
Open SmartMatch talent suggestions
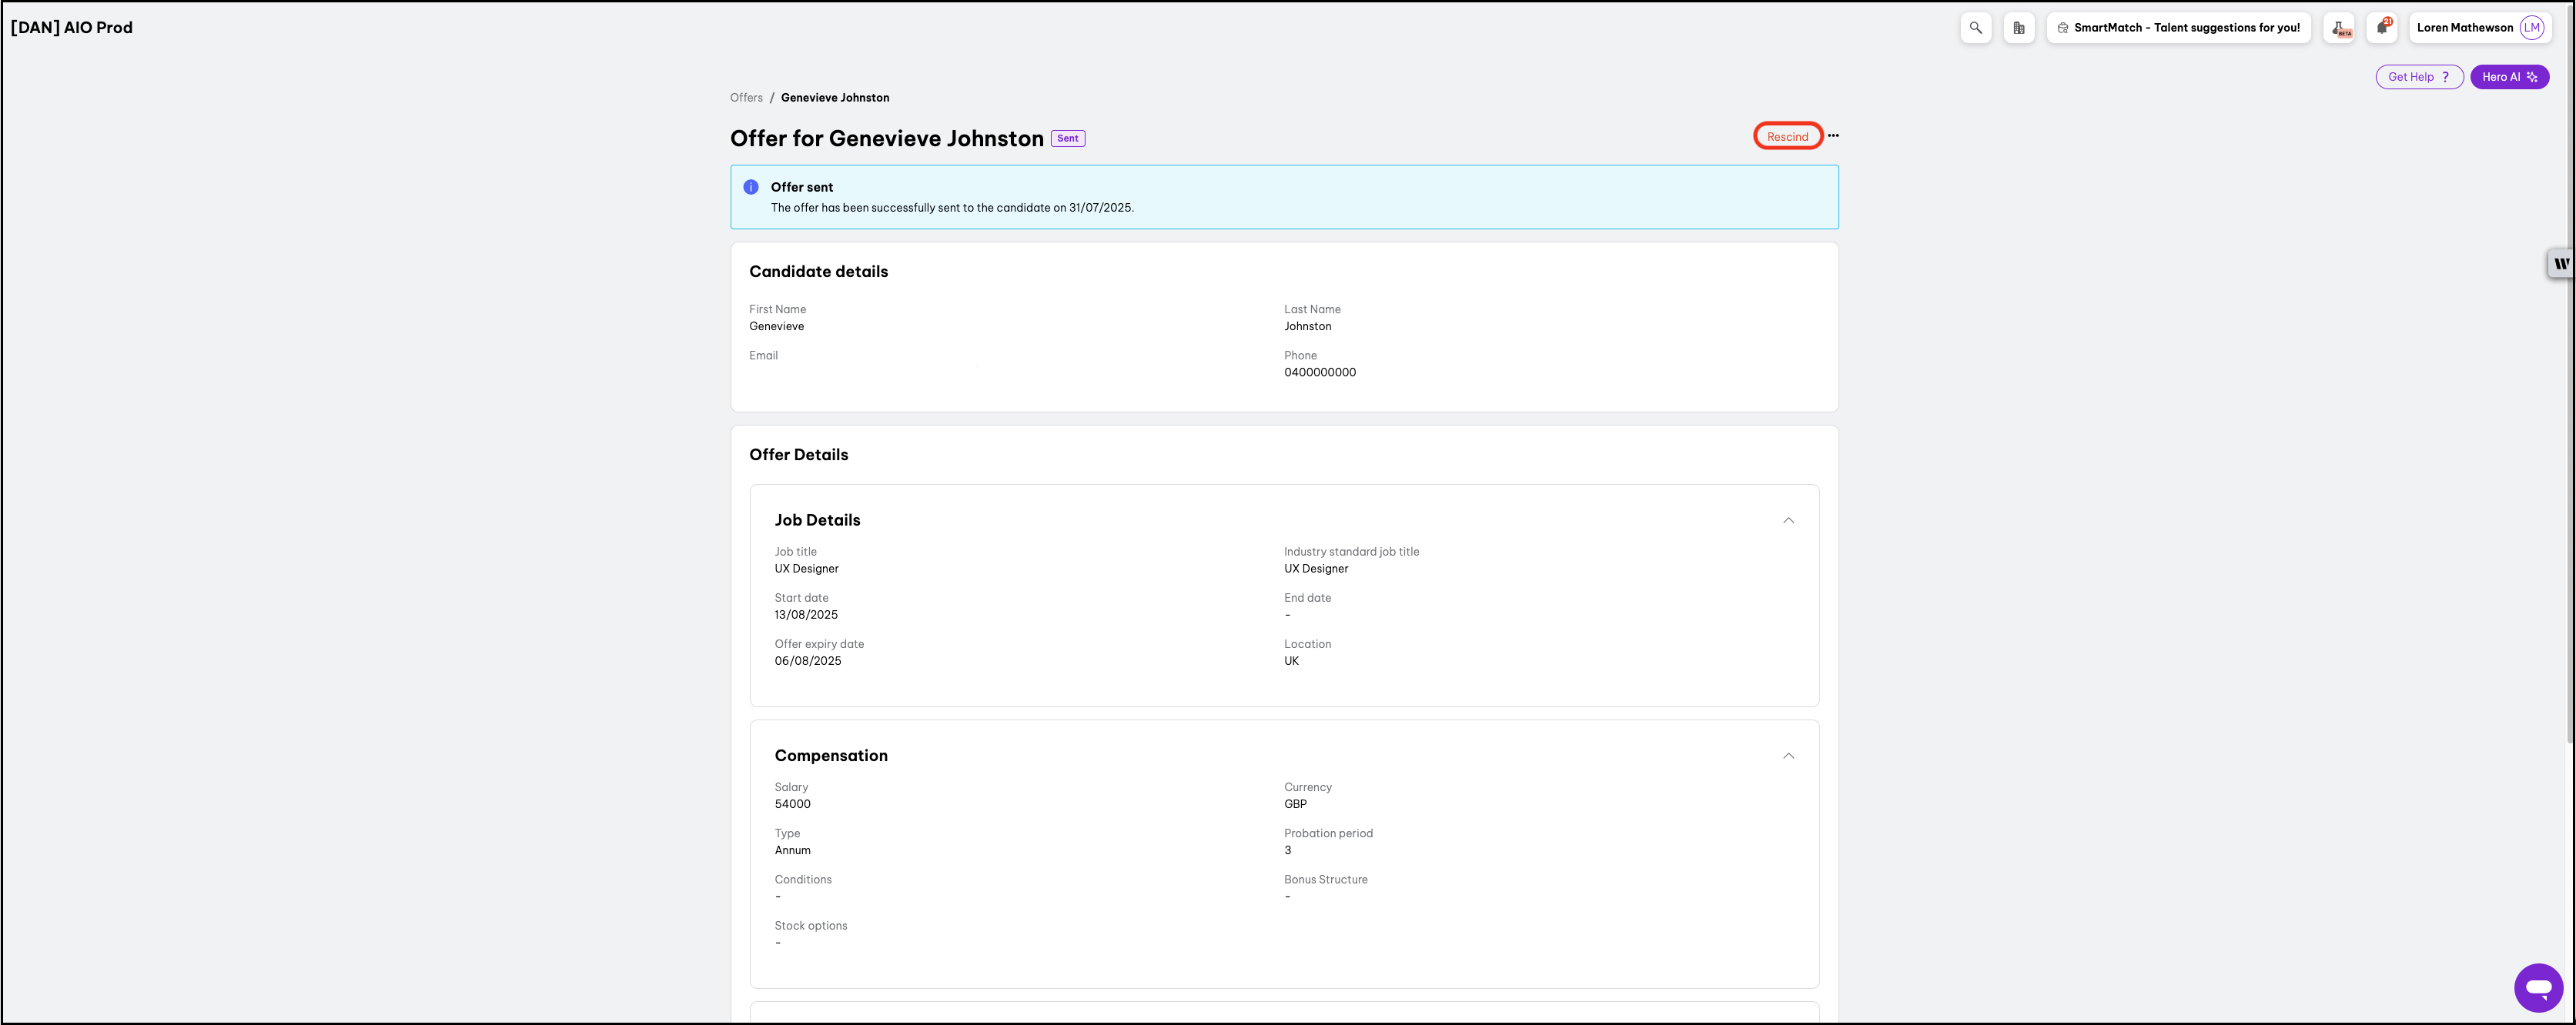[2178, 28]
